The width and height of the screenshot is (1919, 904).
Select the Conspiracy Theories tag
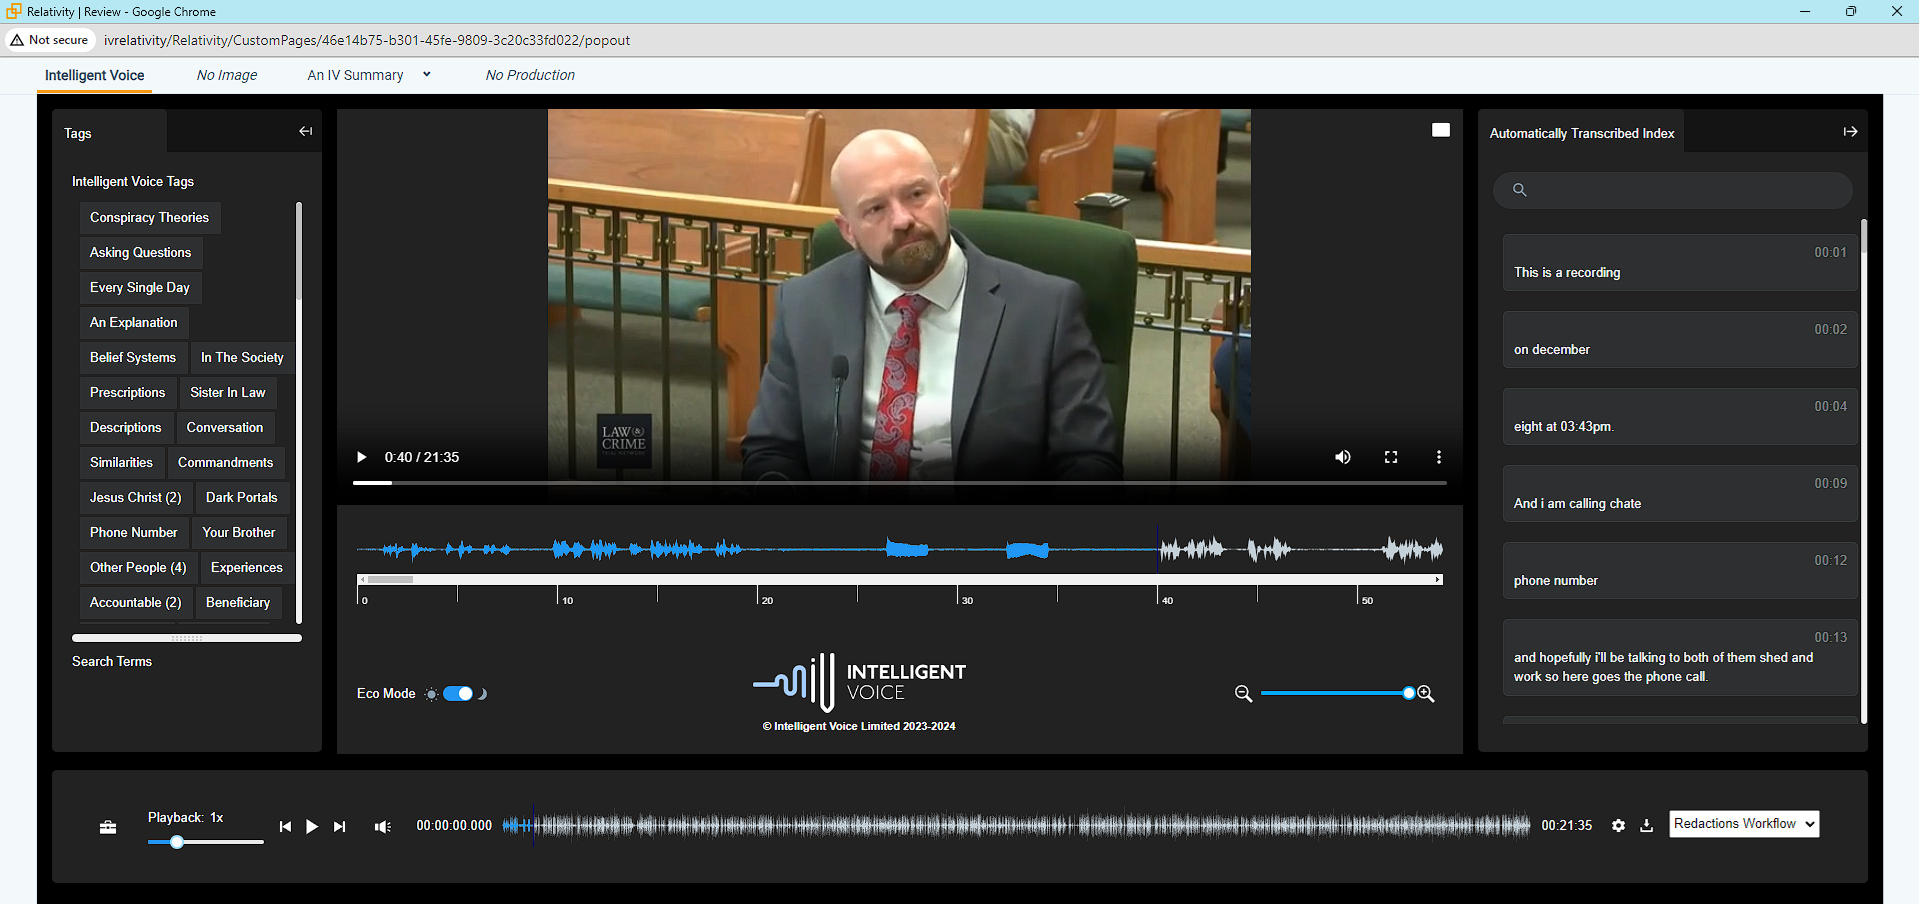tap(149, 218)
